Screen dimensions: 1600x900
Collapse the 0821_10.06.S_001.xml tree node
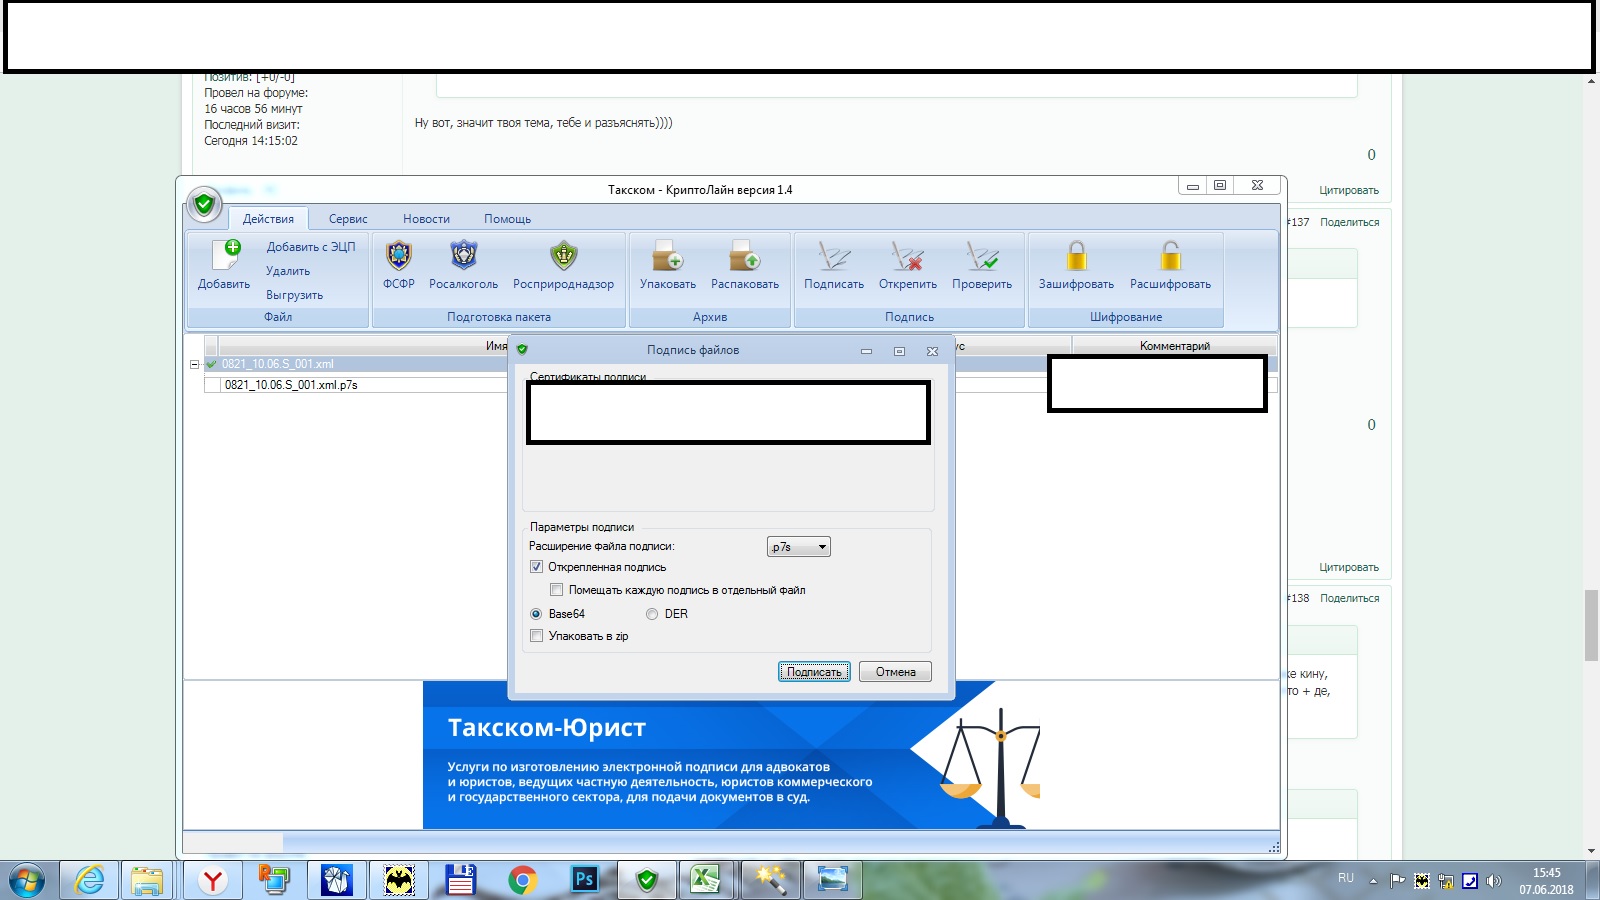(x=194, y=364)
